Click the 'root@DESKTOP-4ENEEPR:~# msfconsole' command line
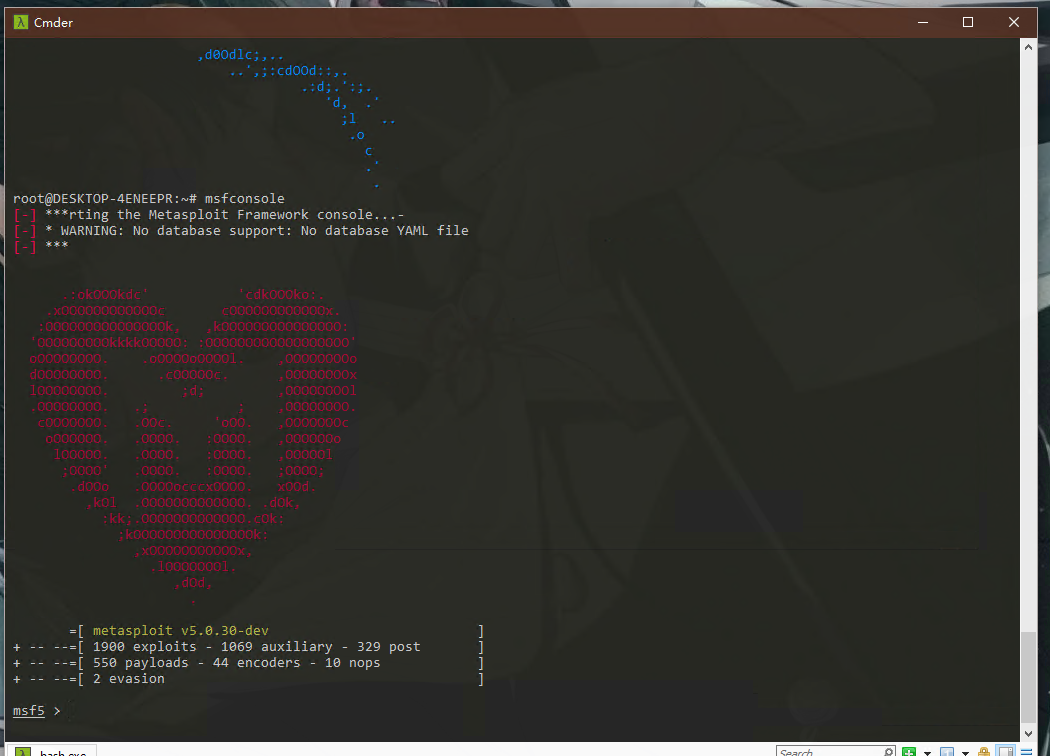Screen dimensions: 1050x756 click(149, 199)
